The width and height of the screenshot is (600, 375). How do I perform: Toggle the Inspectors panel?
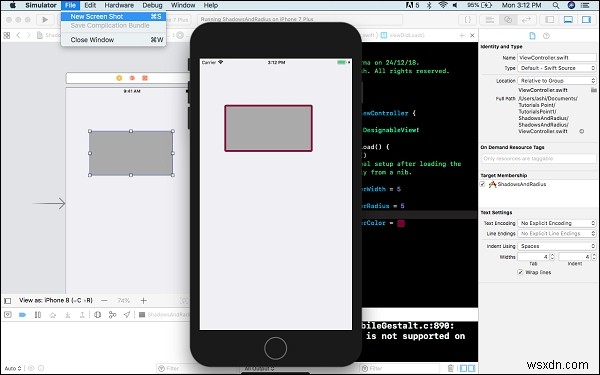point(586,20)
